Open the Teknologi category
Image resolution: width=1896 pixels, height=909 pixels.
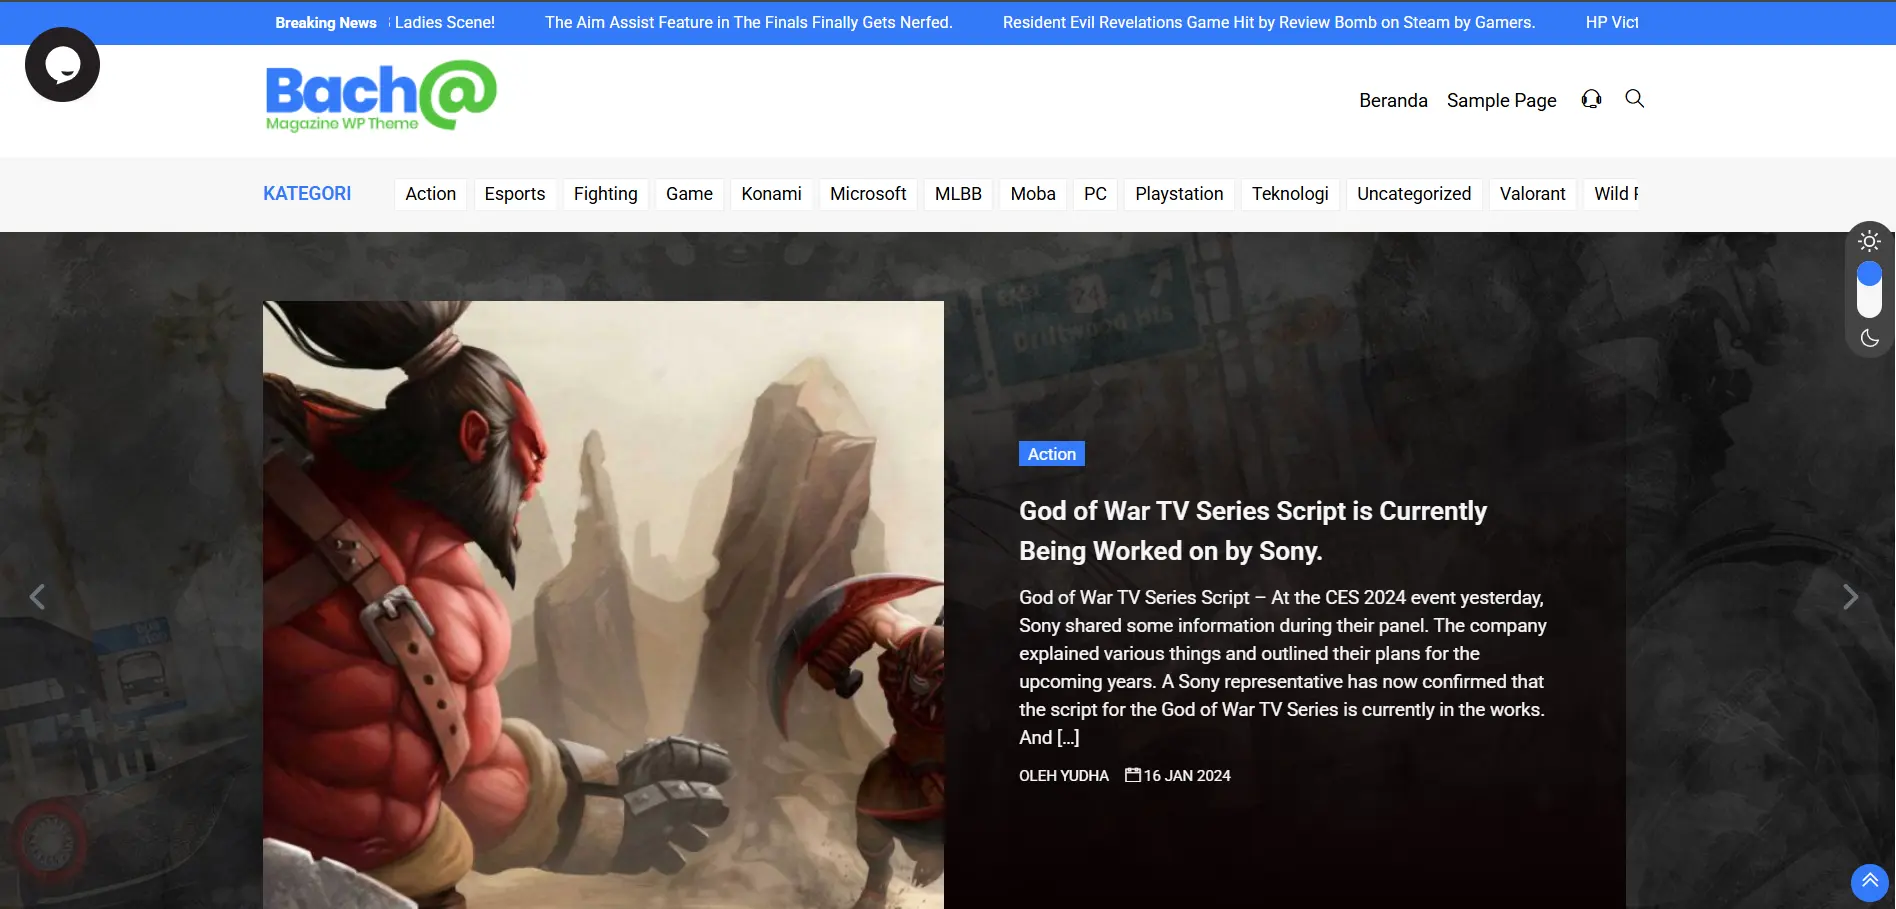[1290, 194]
